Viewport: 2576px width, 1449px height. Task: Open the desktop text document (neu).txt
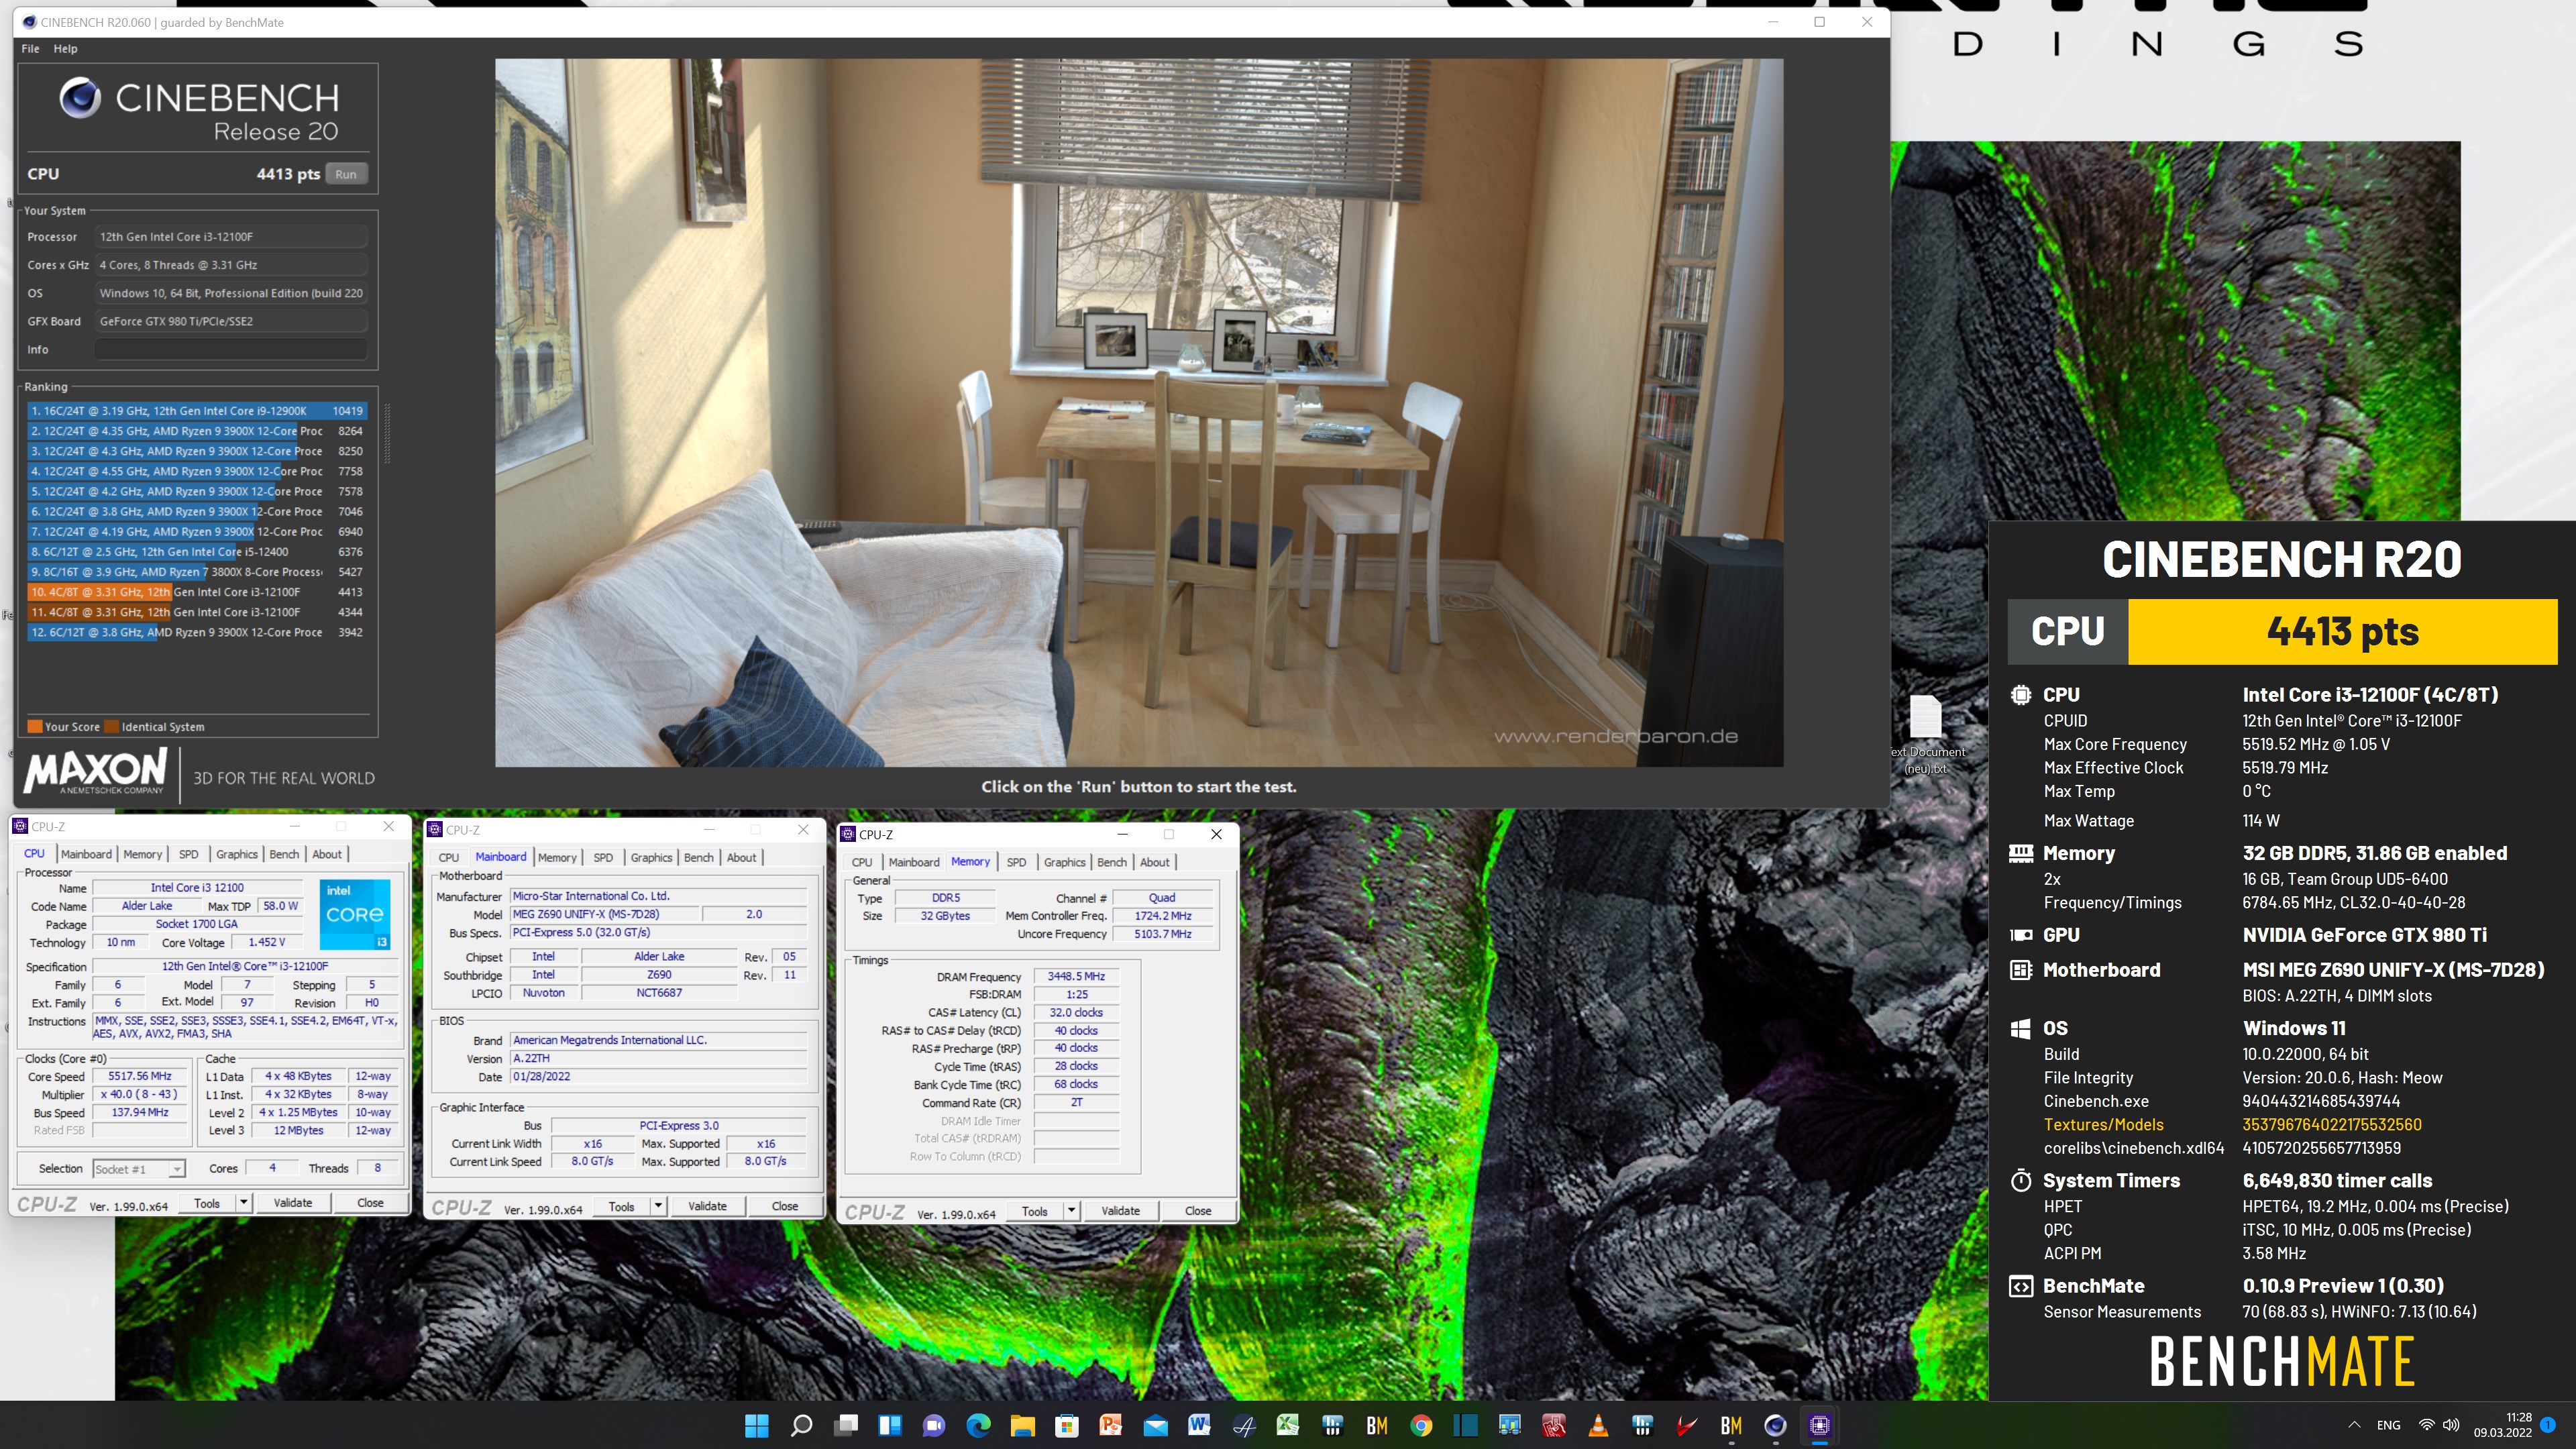coord(1926,735)
